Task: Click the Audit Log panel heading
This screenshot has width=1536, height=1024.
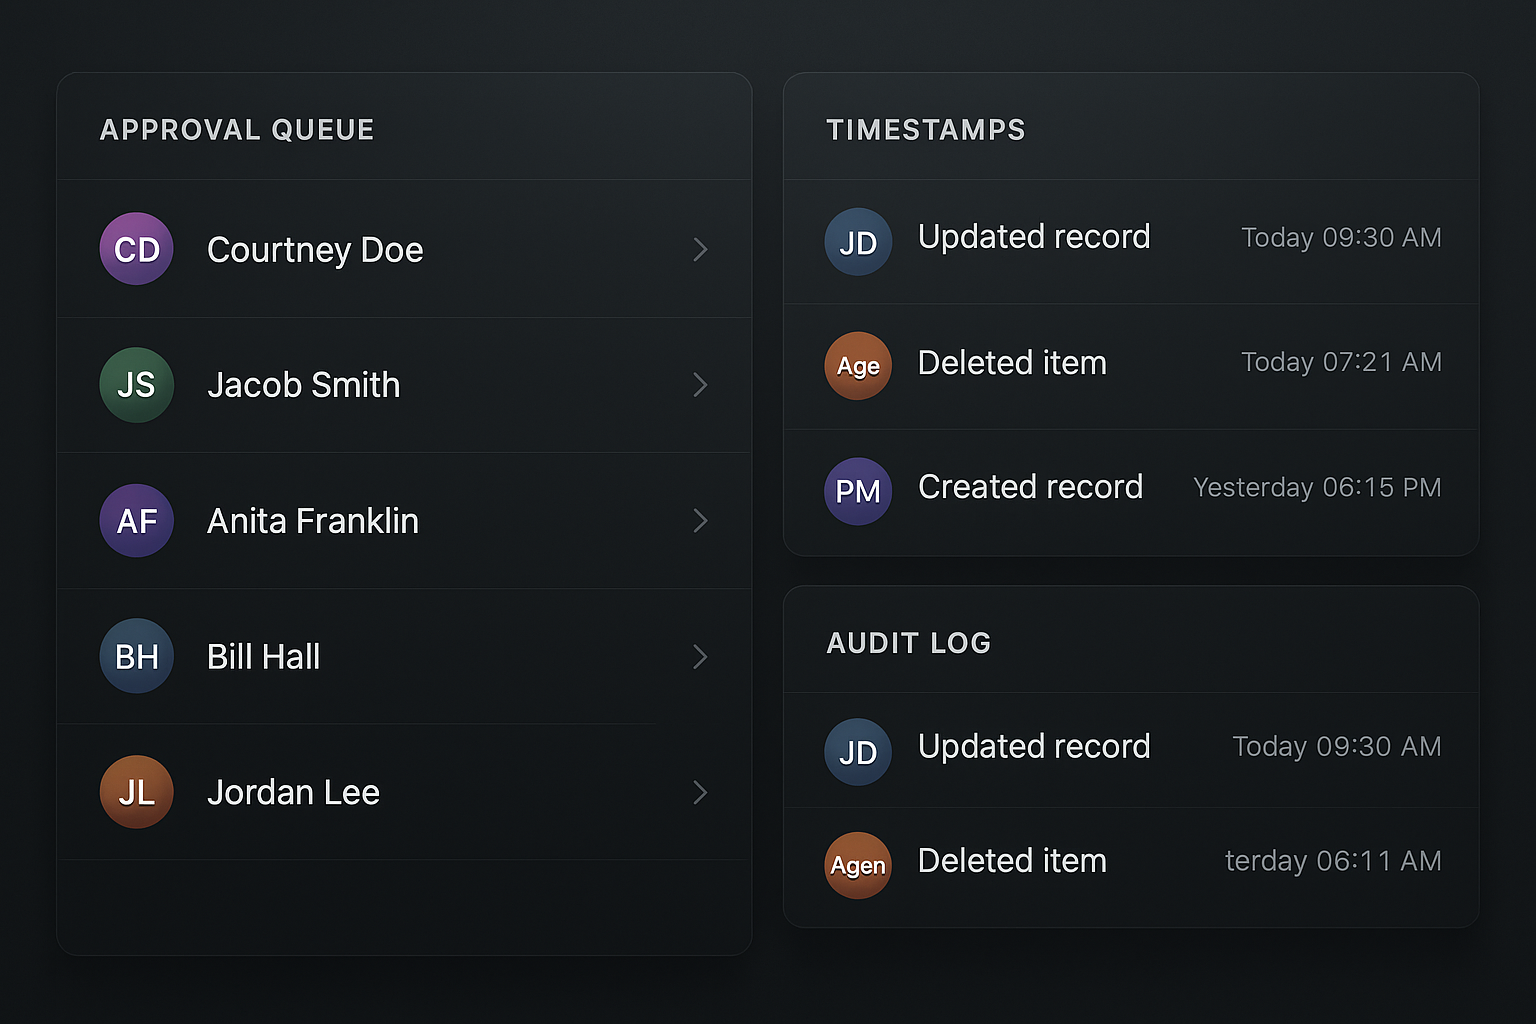Action: [x=909, y=643]
